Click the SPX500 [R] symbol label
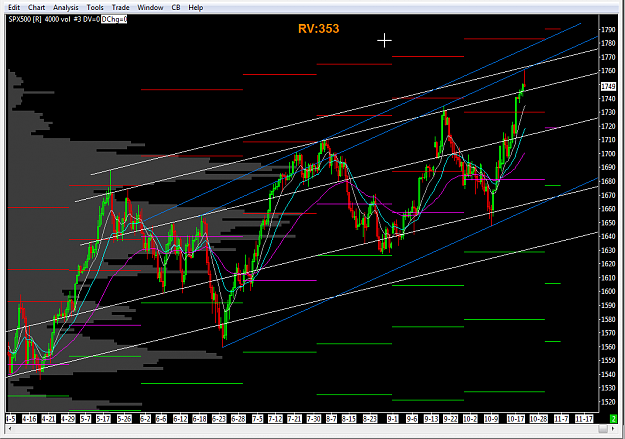This screenshot has width=625, height=439. (25, 19)
